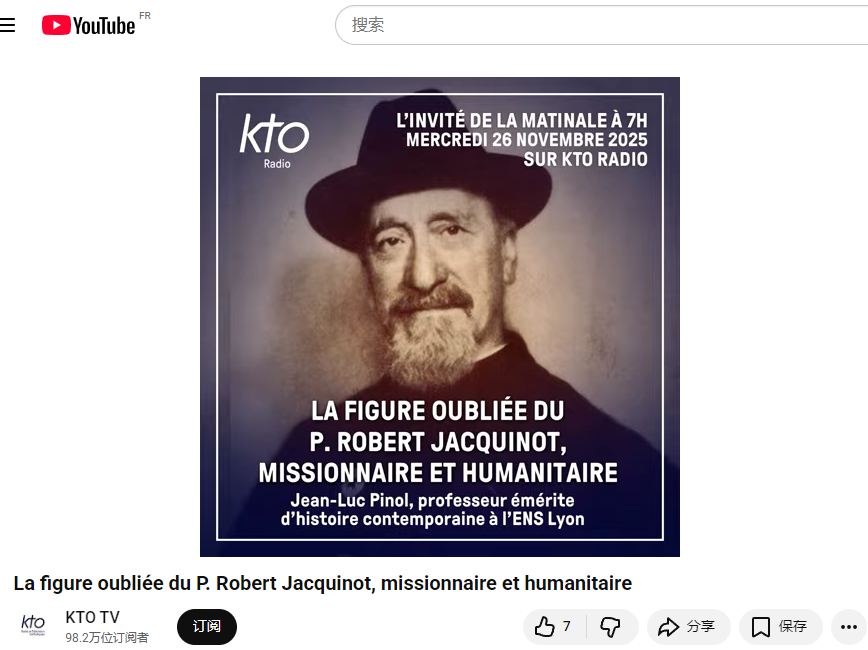Image resolution: width=868 pixels, height=650 pixels.
Task: Open the KTO TV channel name link
Action: (x=92, y=617)
